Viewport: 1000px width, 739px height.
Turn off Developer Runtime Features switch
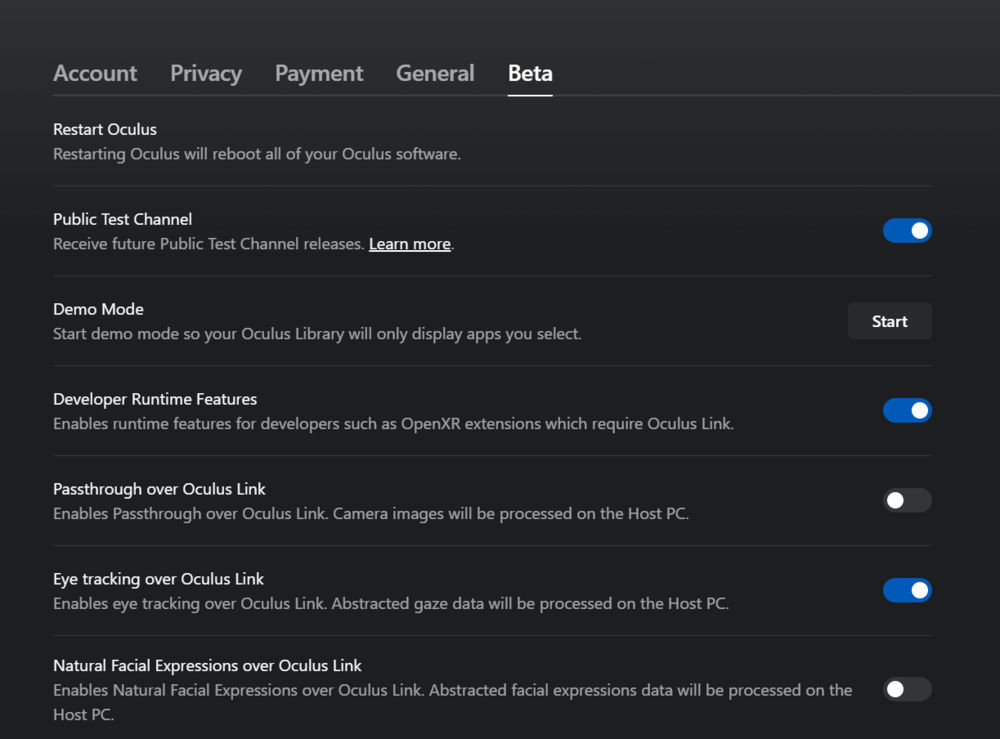(x=907, y=411)
